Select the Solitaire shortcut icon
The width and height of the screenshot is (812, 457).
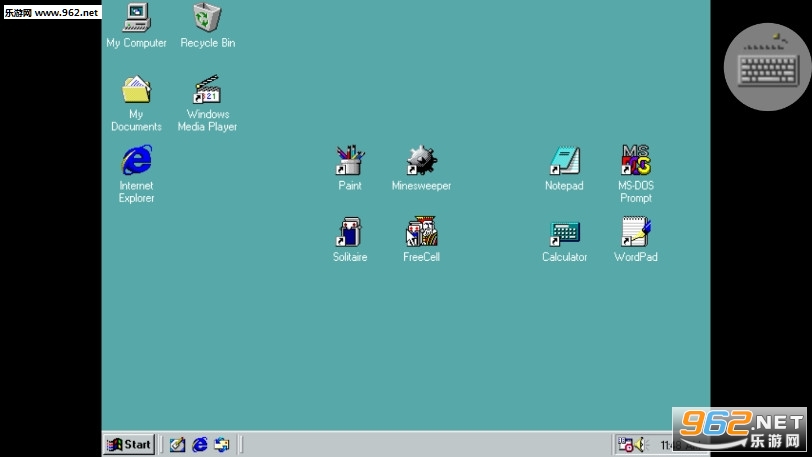[349, 232]
